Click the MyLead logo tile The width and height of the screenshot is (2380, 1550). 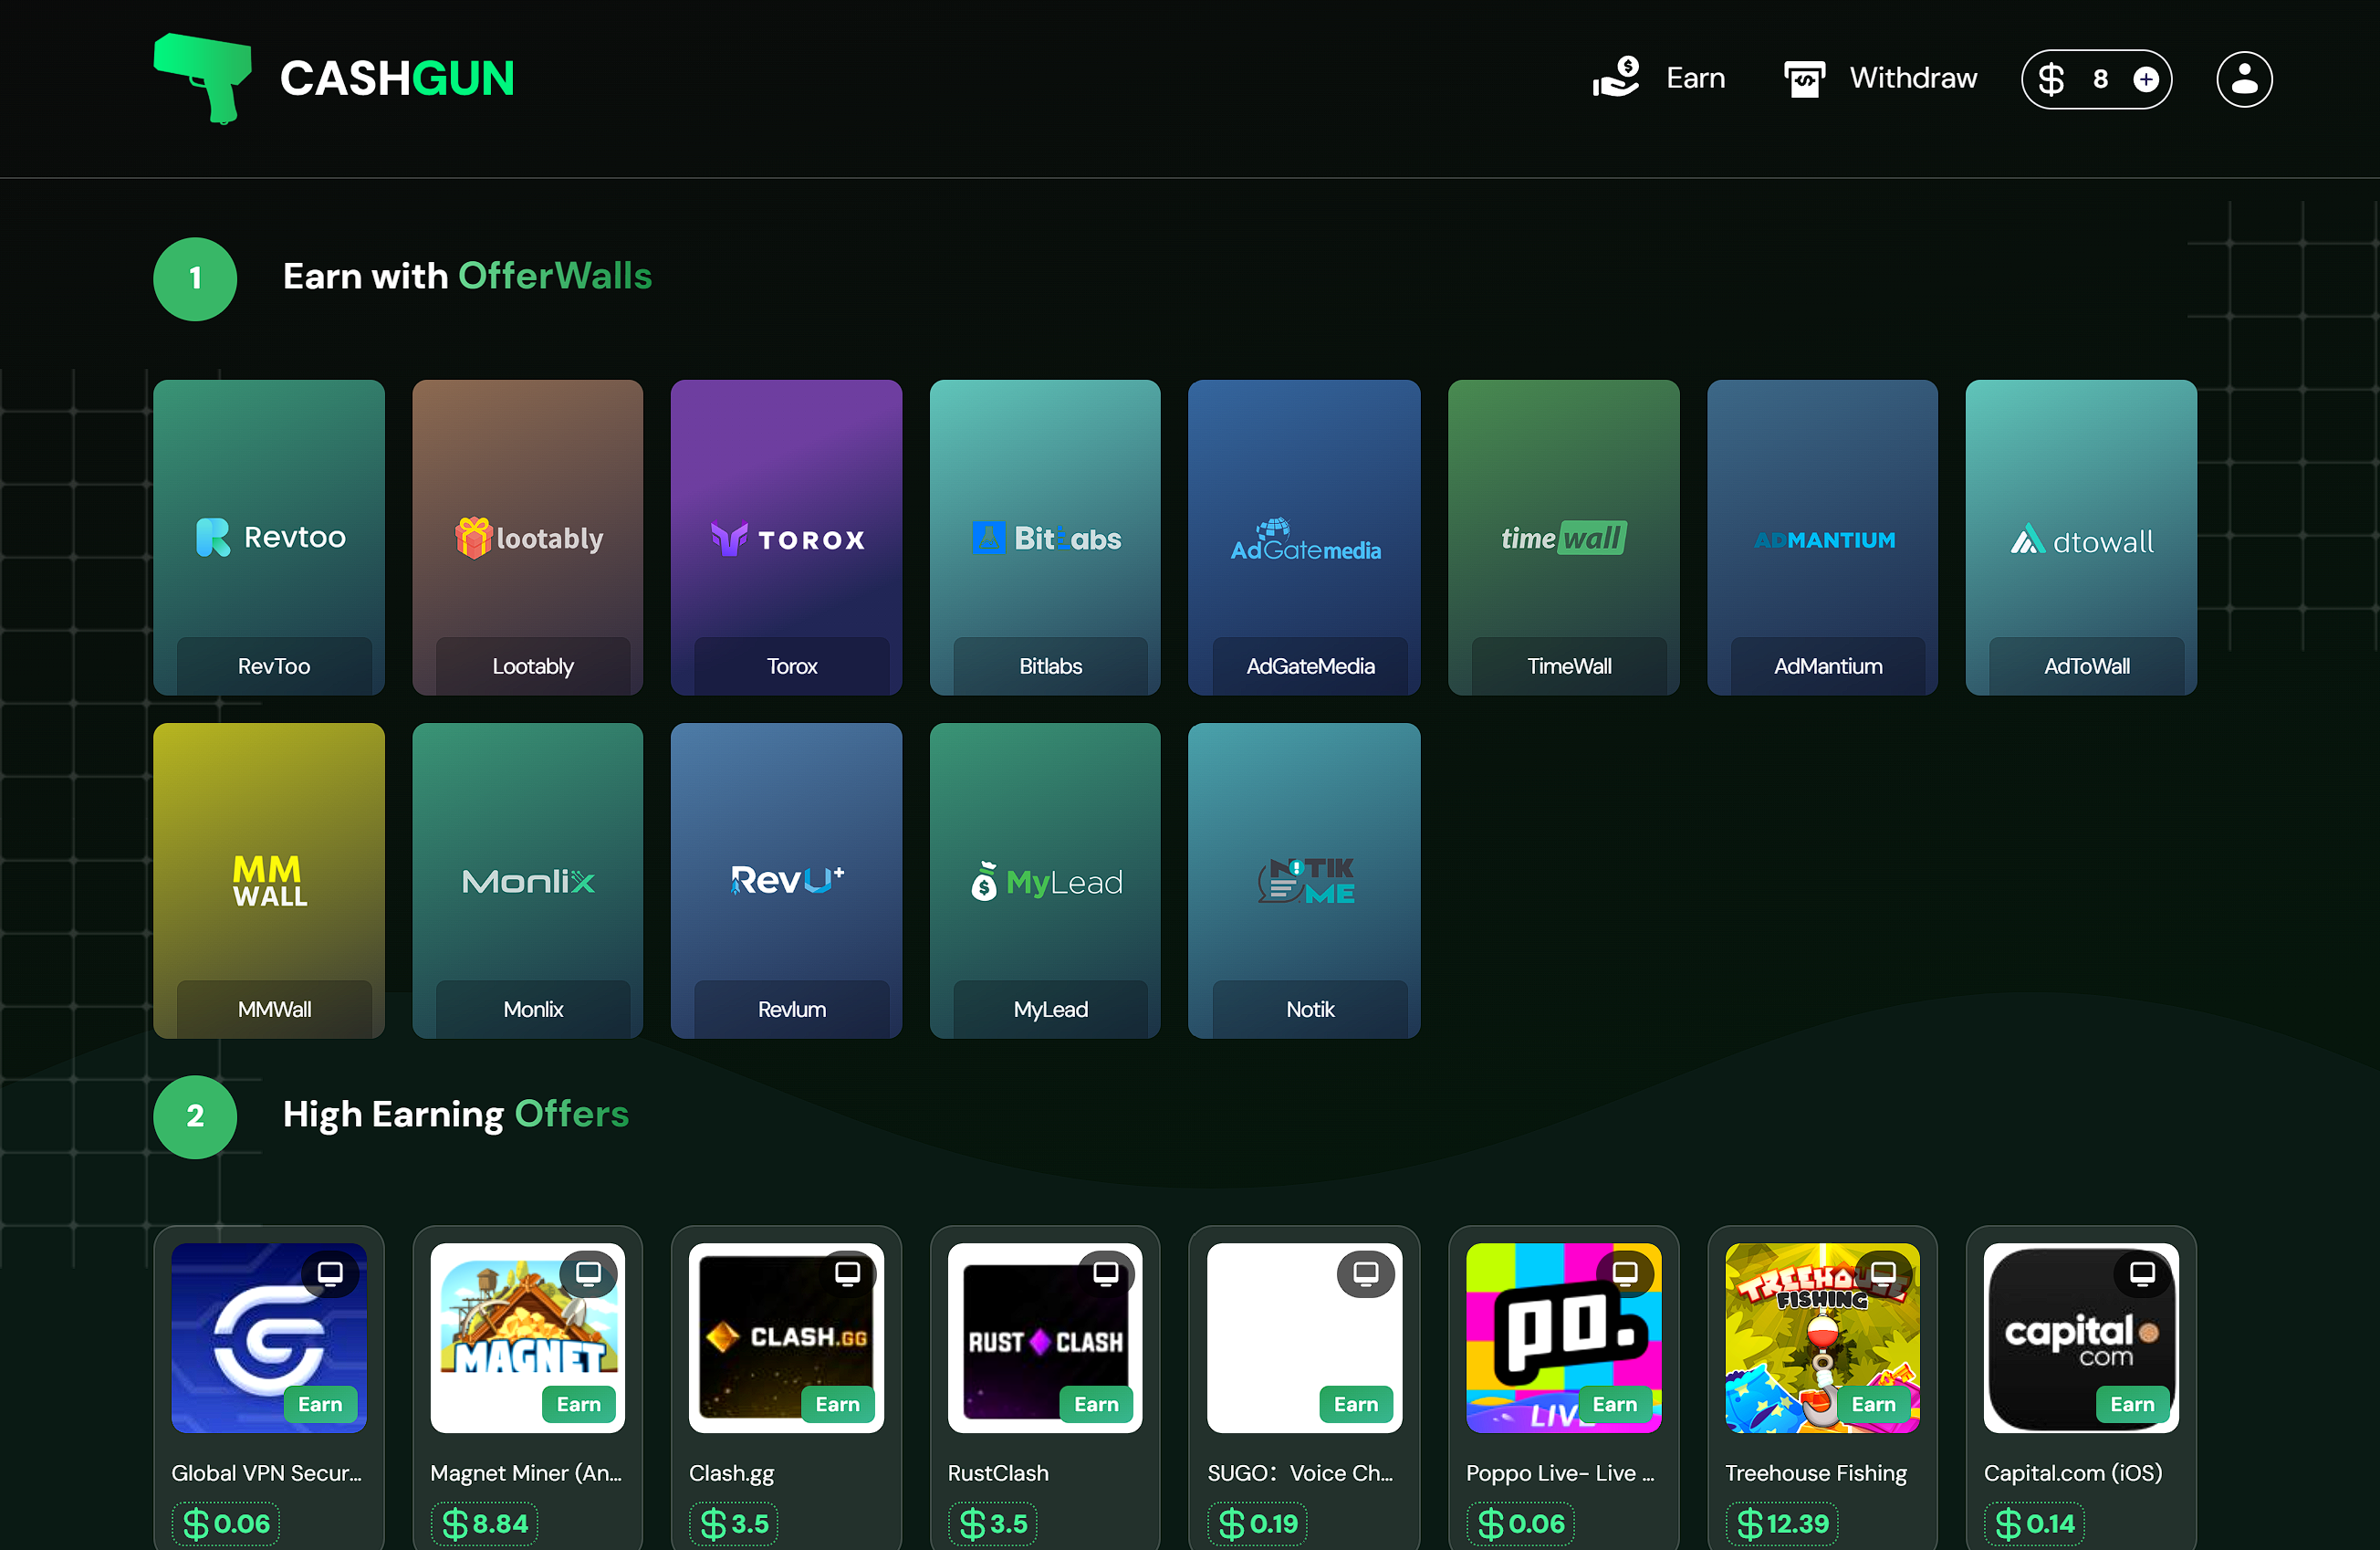click(1046, 881)
